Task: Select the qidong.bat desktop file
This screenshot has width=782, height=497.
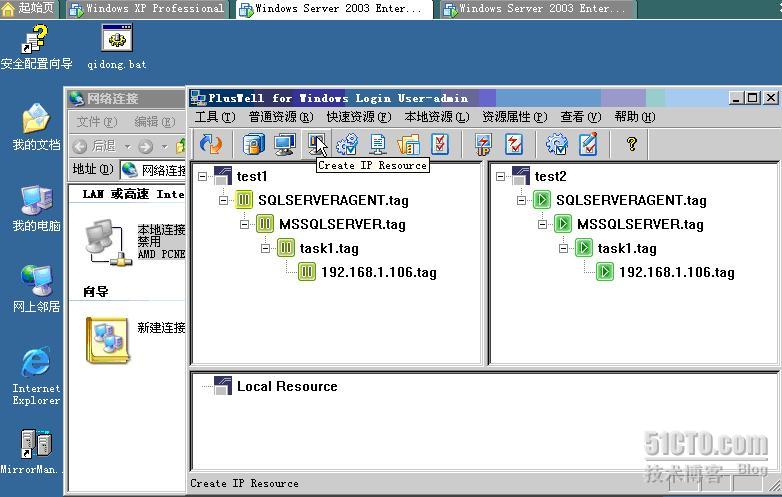Action: click(x=117, y=48)
